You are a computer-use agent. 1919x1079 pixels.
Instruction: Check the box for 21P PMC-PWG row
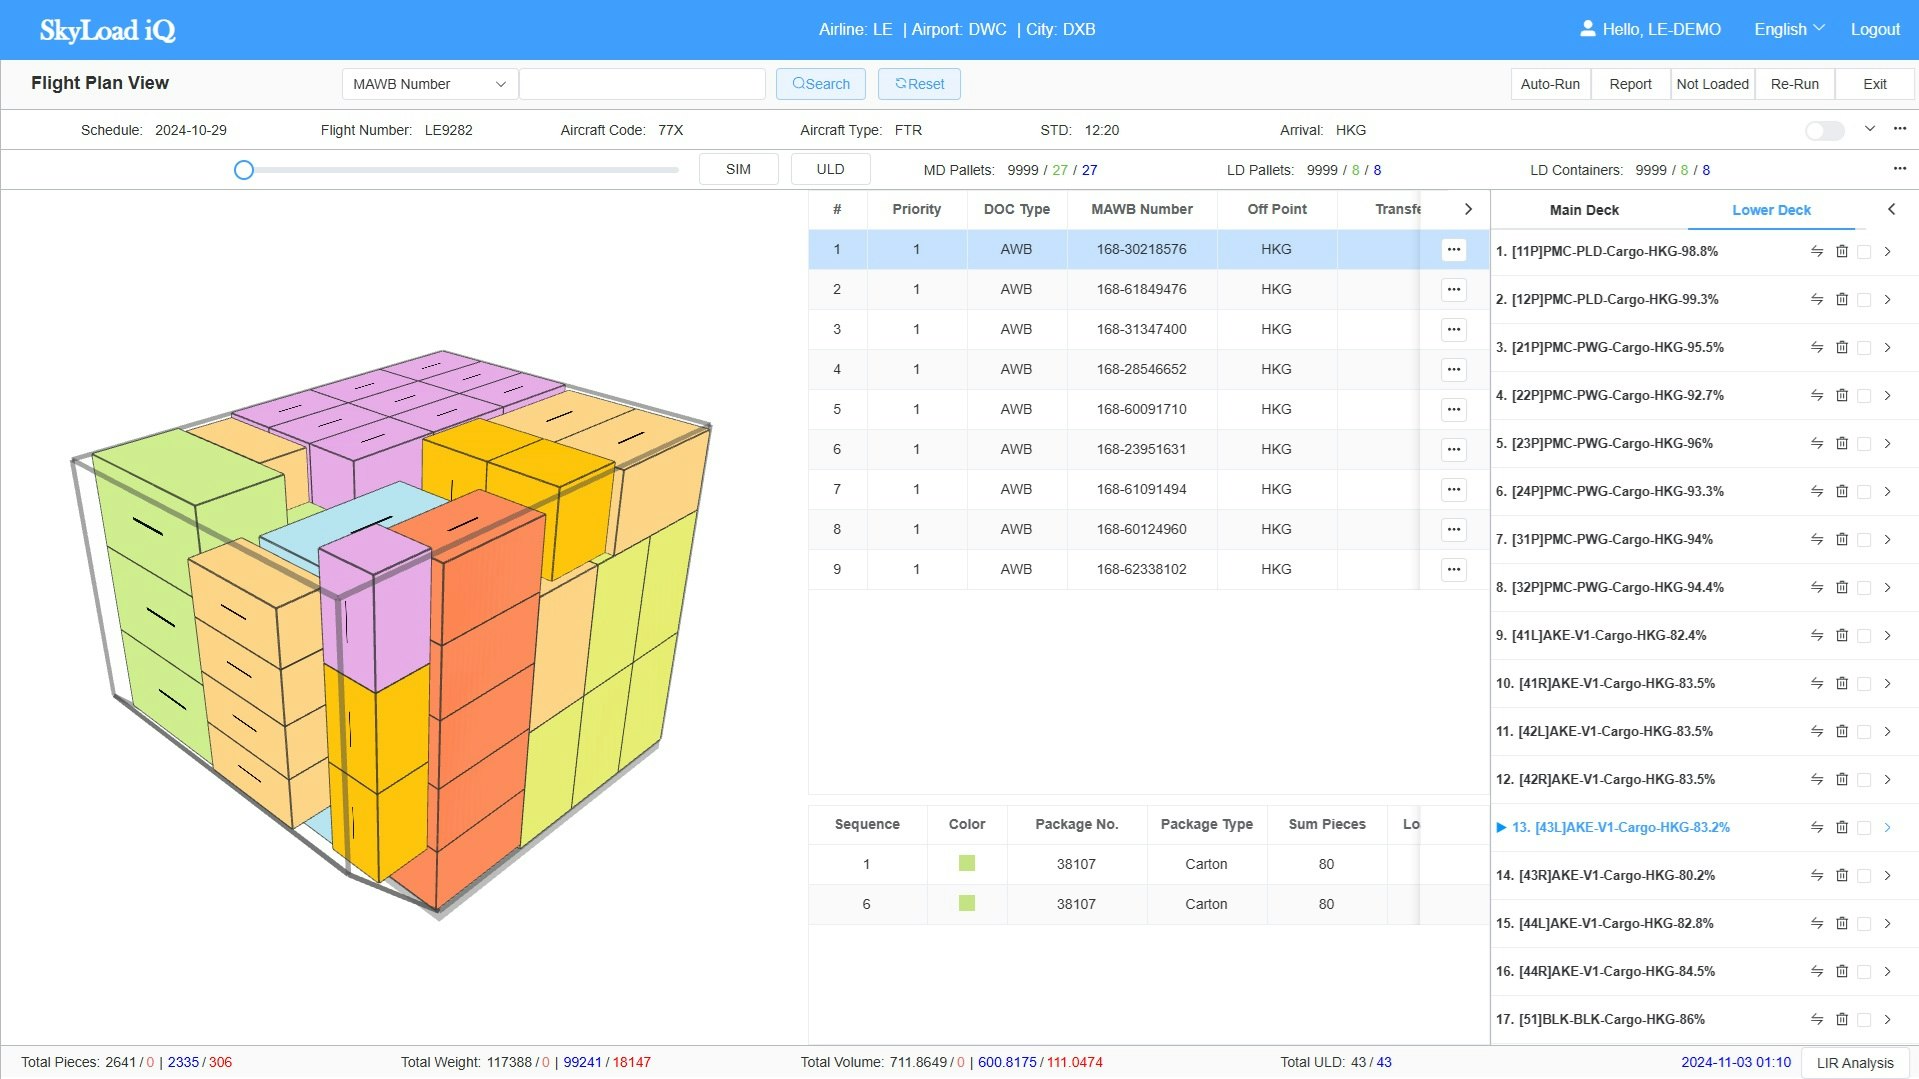point(1864,348)
